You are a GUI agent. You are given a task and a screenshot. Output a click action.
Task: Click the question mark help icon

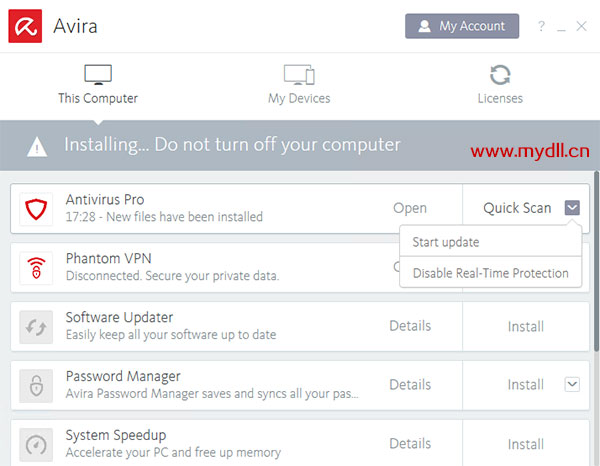pyautogui.click(x=541, y=26)
